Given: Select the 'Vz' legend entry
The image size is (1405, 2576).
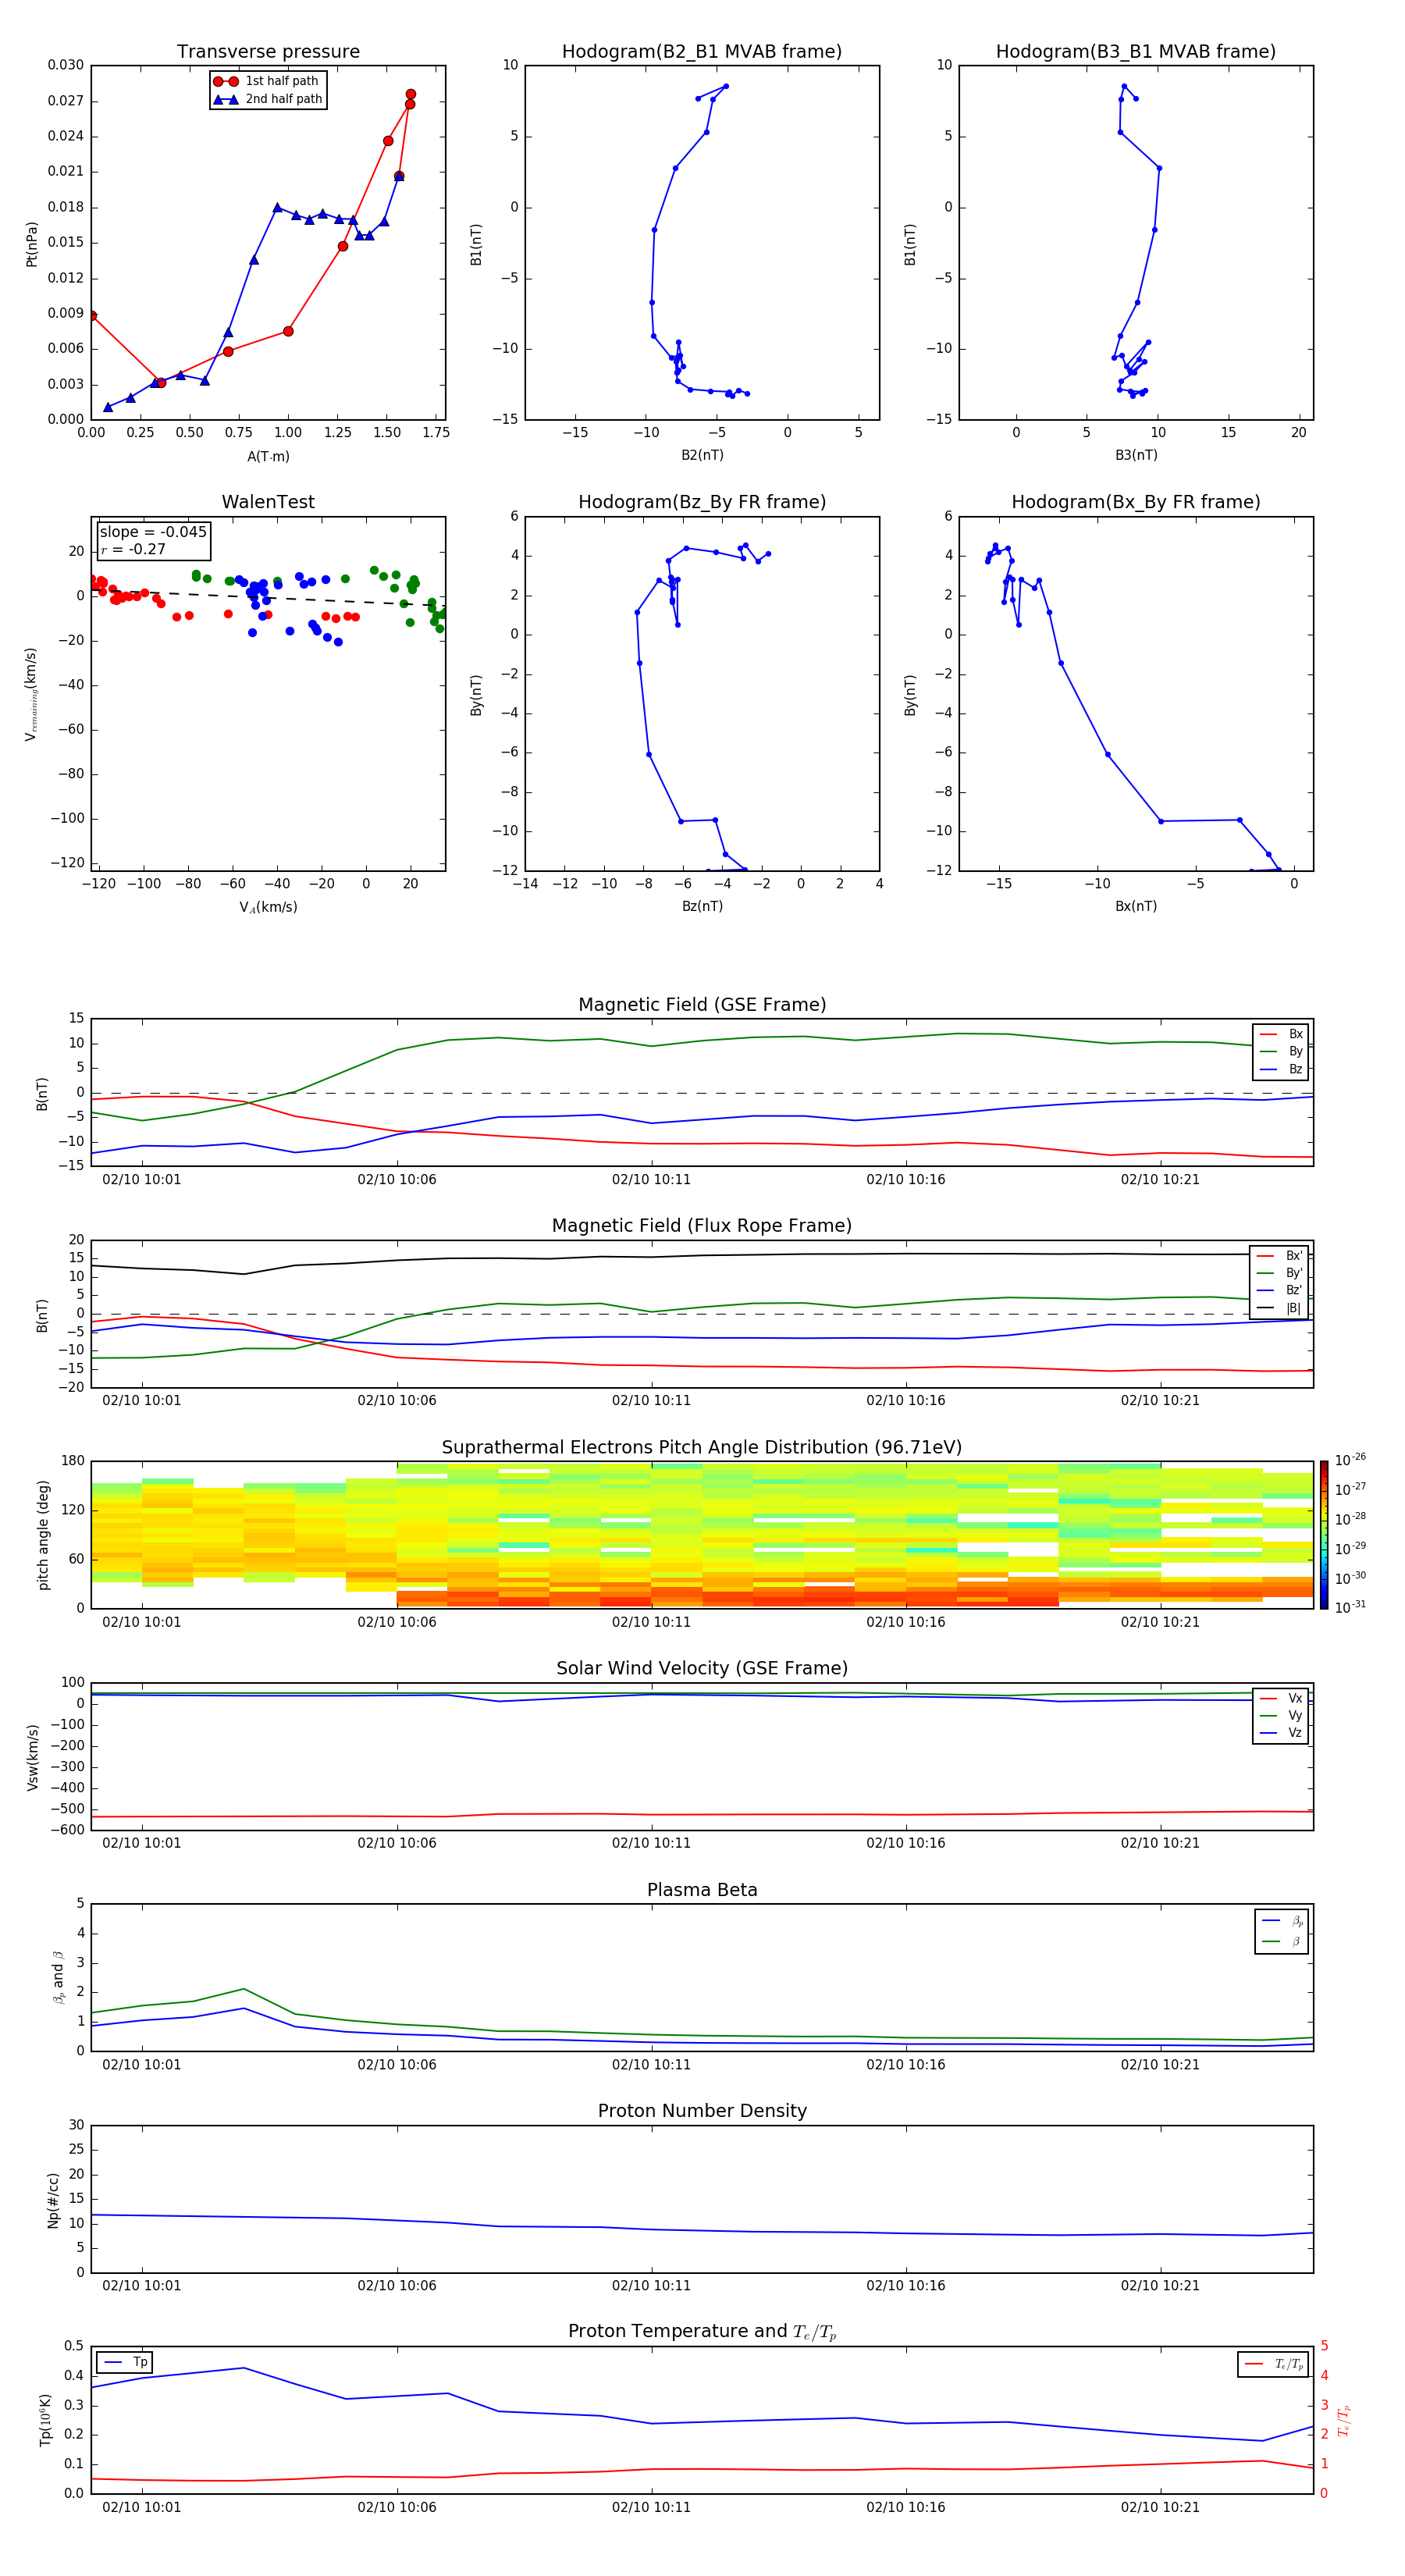Looking at the screenshot, I should 1281,1733.
